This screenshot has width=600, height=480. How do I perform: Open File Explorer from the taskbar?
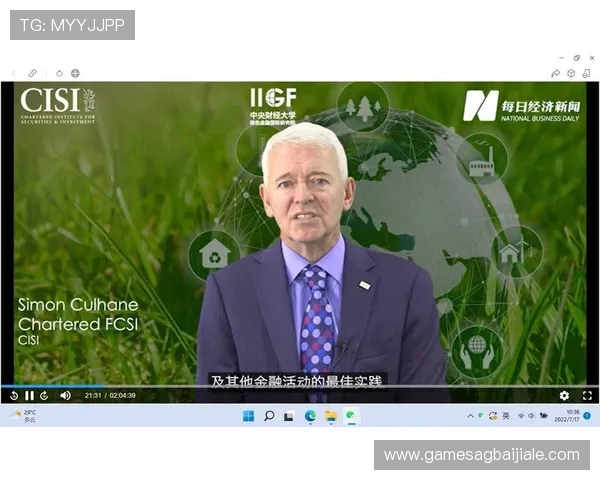(330, 416)
